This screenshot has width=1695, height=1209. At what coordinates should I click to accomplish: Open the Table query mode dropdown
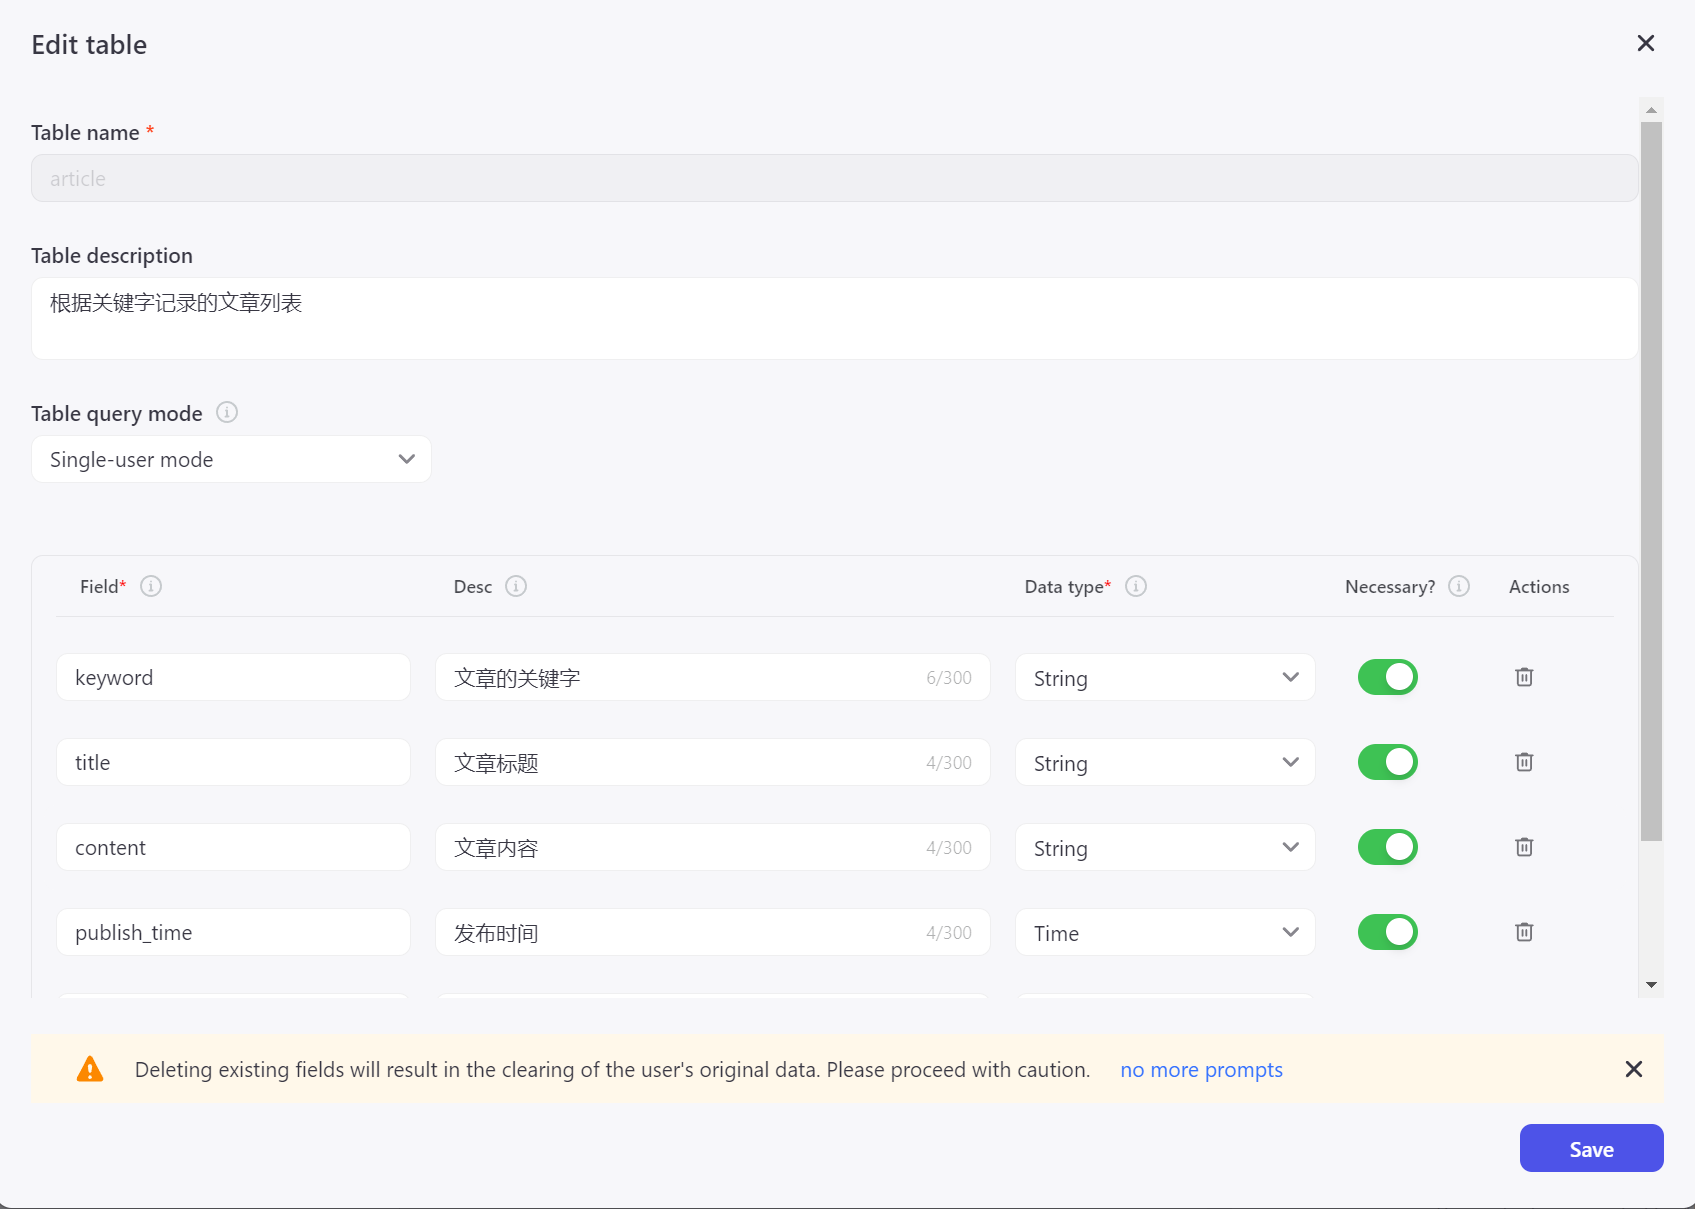click(x=231, y=459)
